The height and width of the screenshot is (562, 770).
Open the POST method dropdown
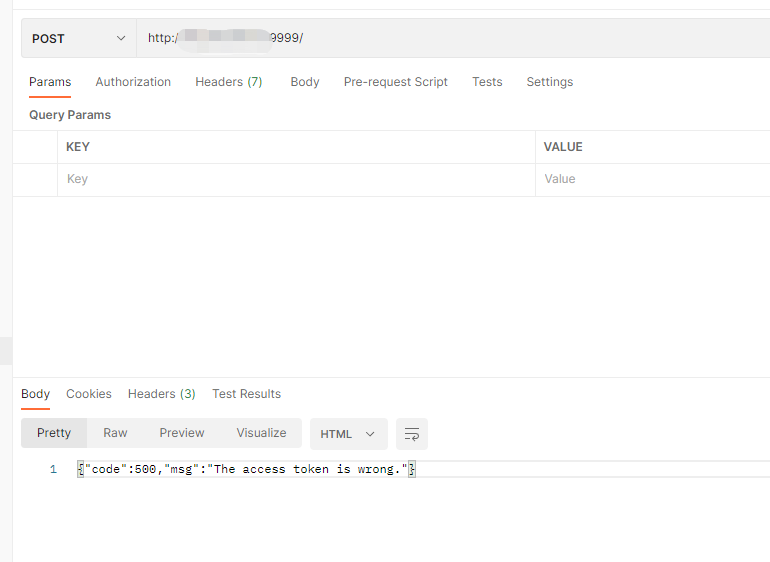78,38
